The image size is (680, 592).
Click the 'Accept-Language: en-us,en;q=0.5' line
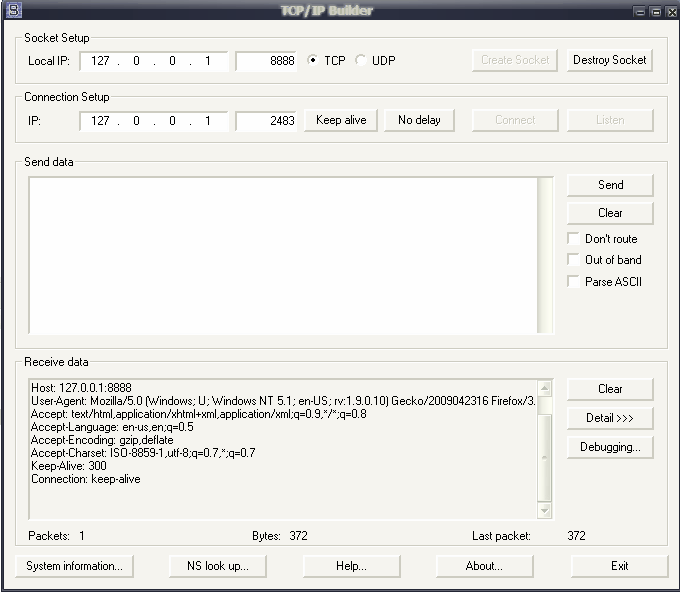(x=112, y=427)
